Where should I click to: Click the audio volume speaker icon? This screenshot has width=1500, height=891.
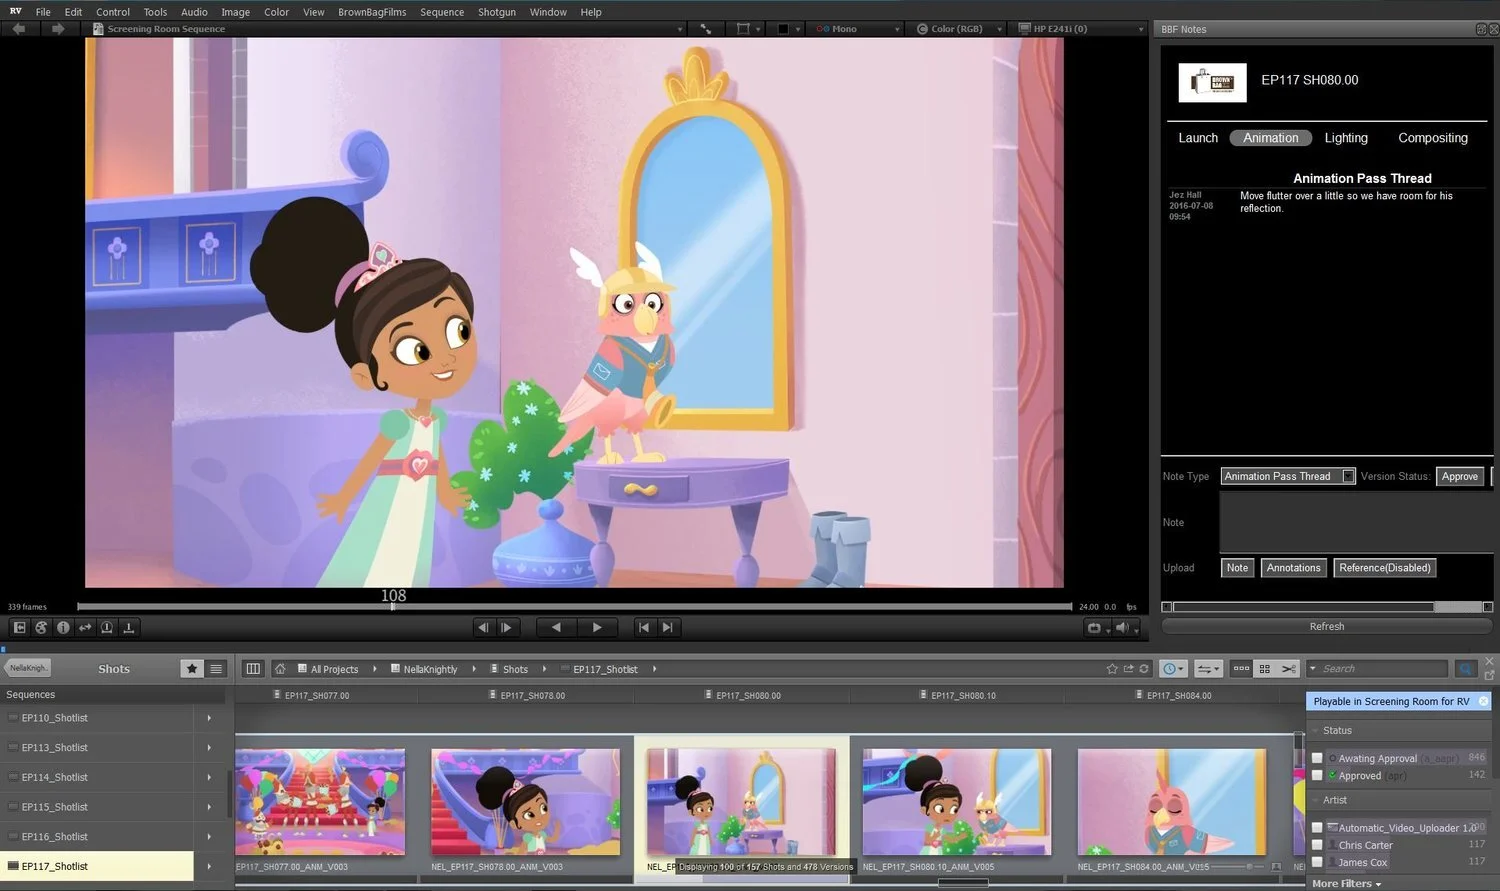point(1126,628)
